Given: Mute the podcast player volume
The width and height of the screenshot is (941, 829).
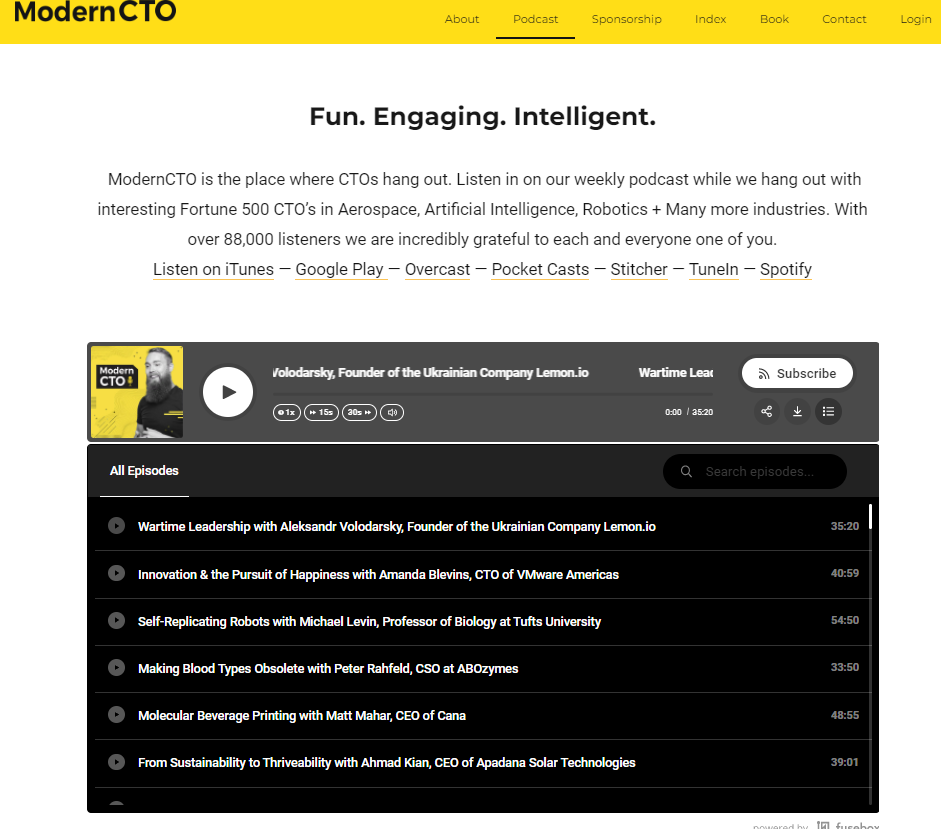Looking at the screenshot, I should 392,412.
